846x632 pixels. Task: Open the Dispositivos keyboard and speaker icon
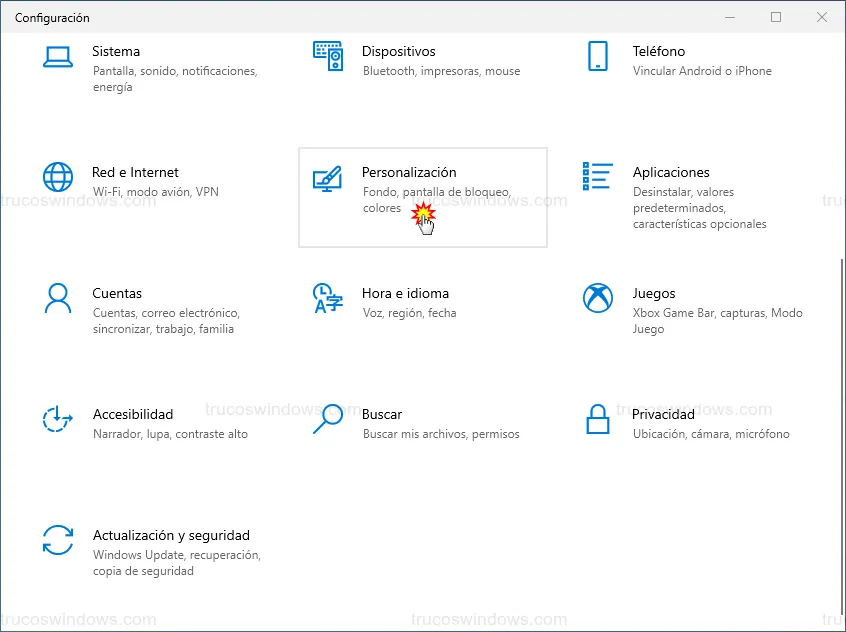[328, 56]
